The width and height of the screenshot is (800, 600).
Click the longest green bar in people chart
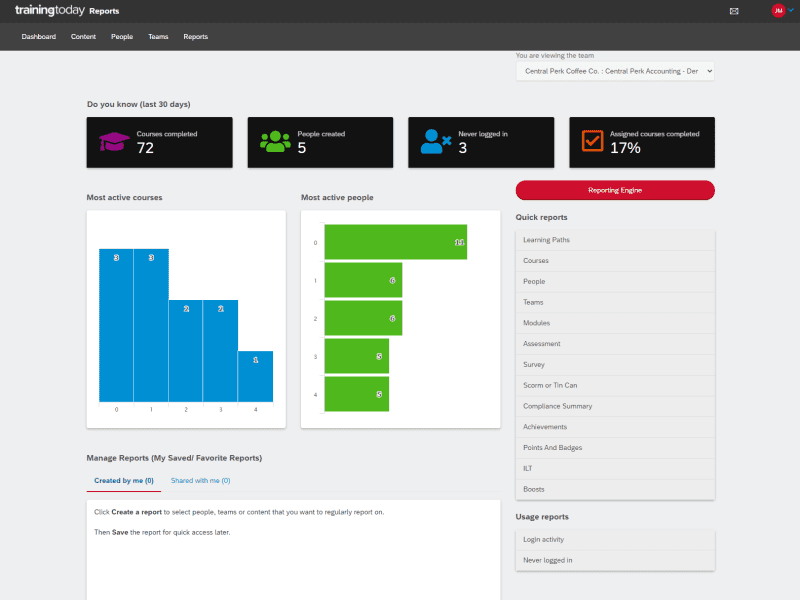tap(395, 242)
